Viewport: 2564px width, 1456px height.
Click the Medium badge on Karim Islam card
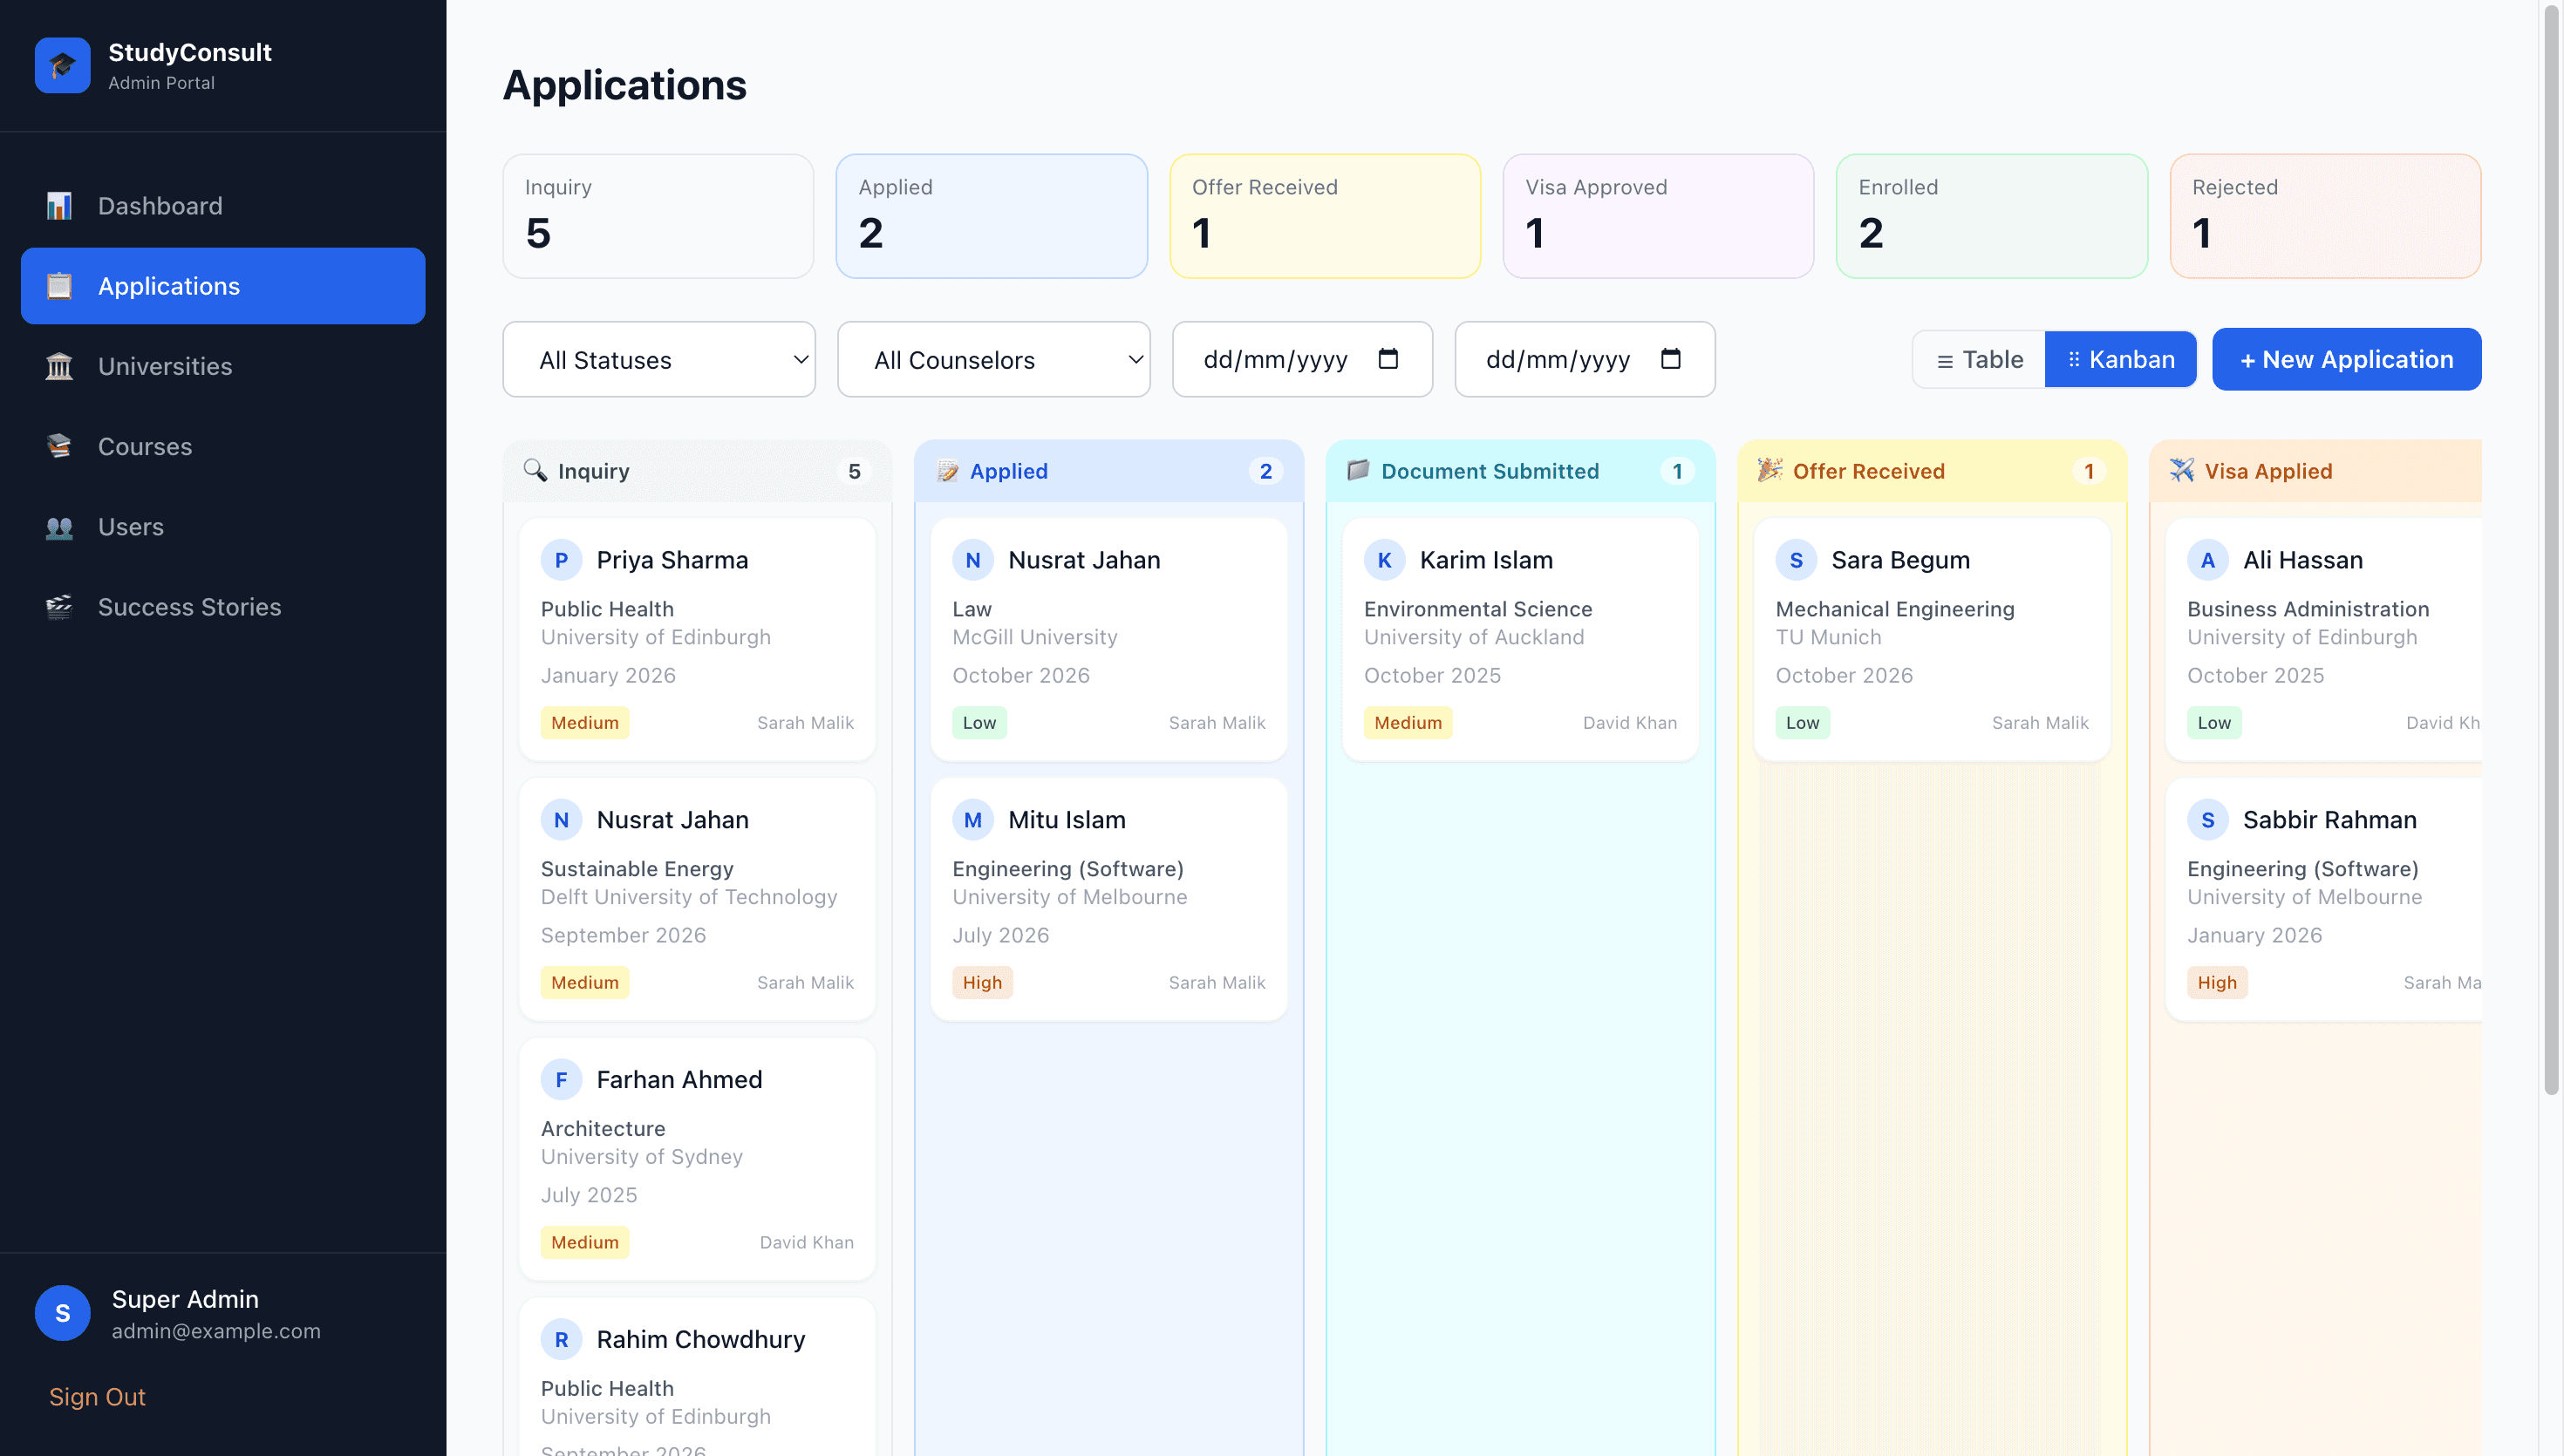1408,723
